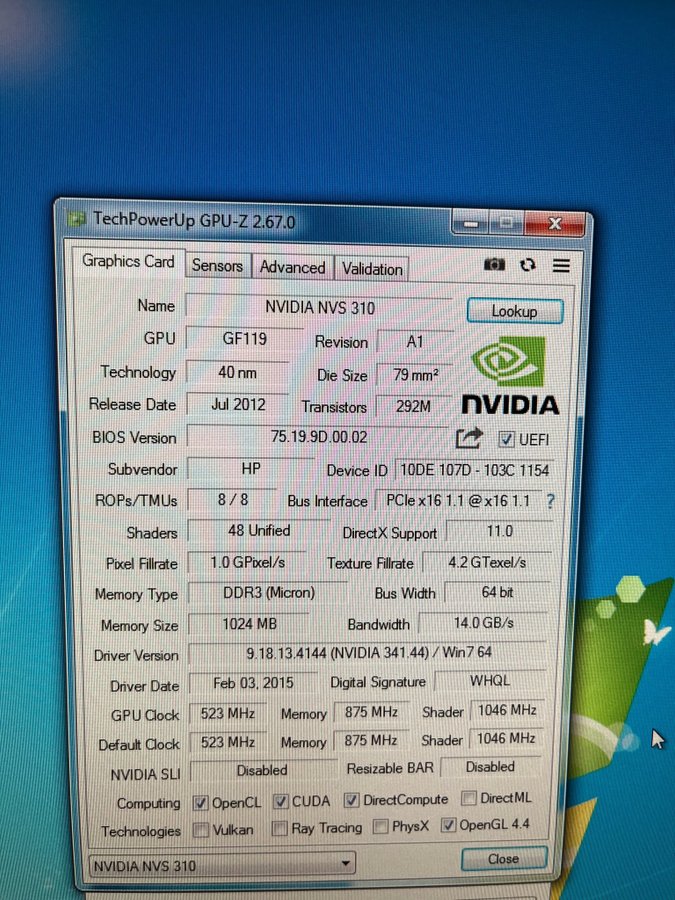
Task: Toggle the OpenGL 4.4 checkbox
Action: [448, 825]
